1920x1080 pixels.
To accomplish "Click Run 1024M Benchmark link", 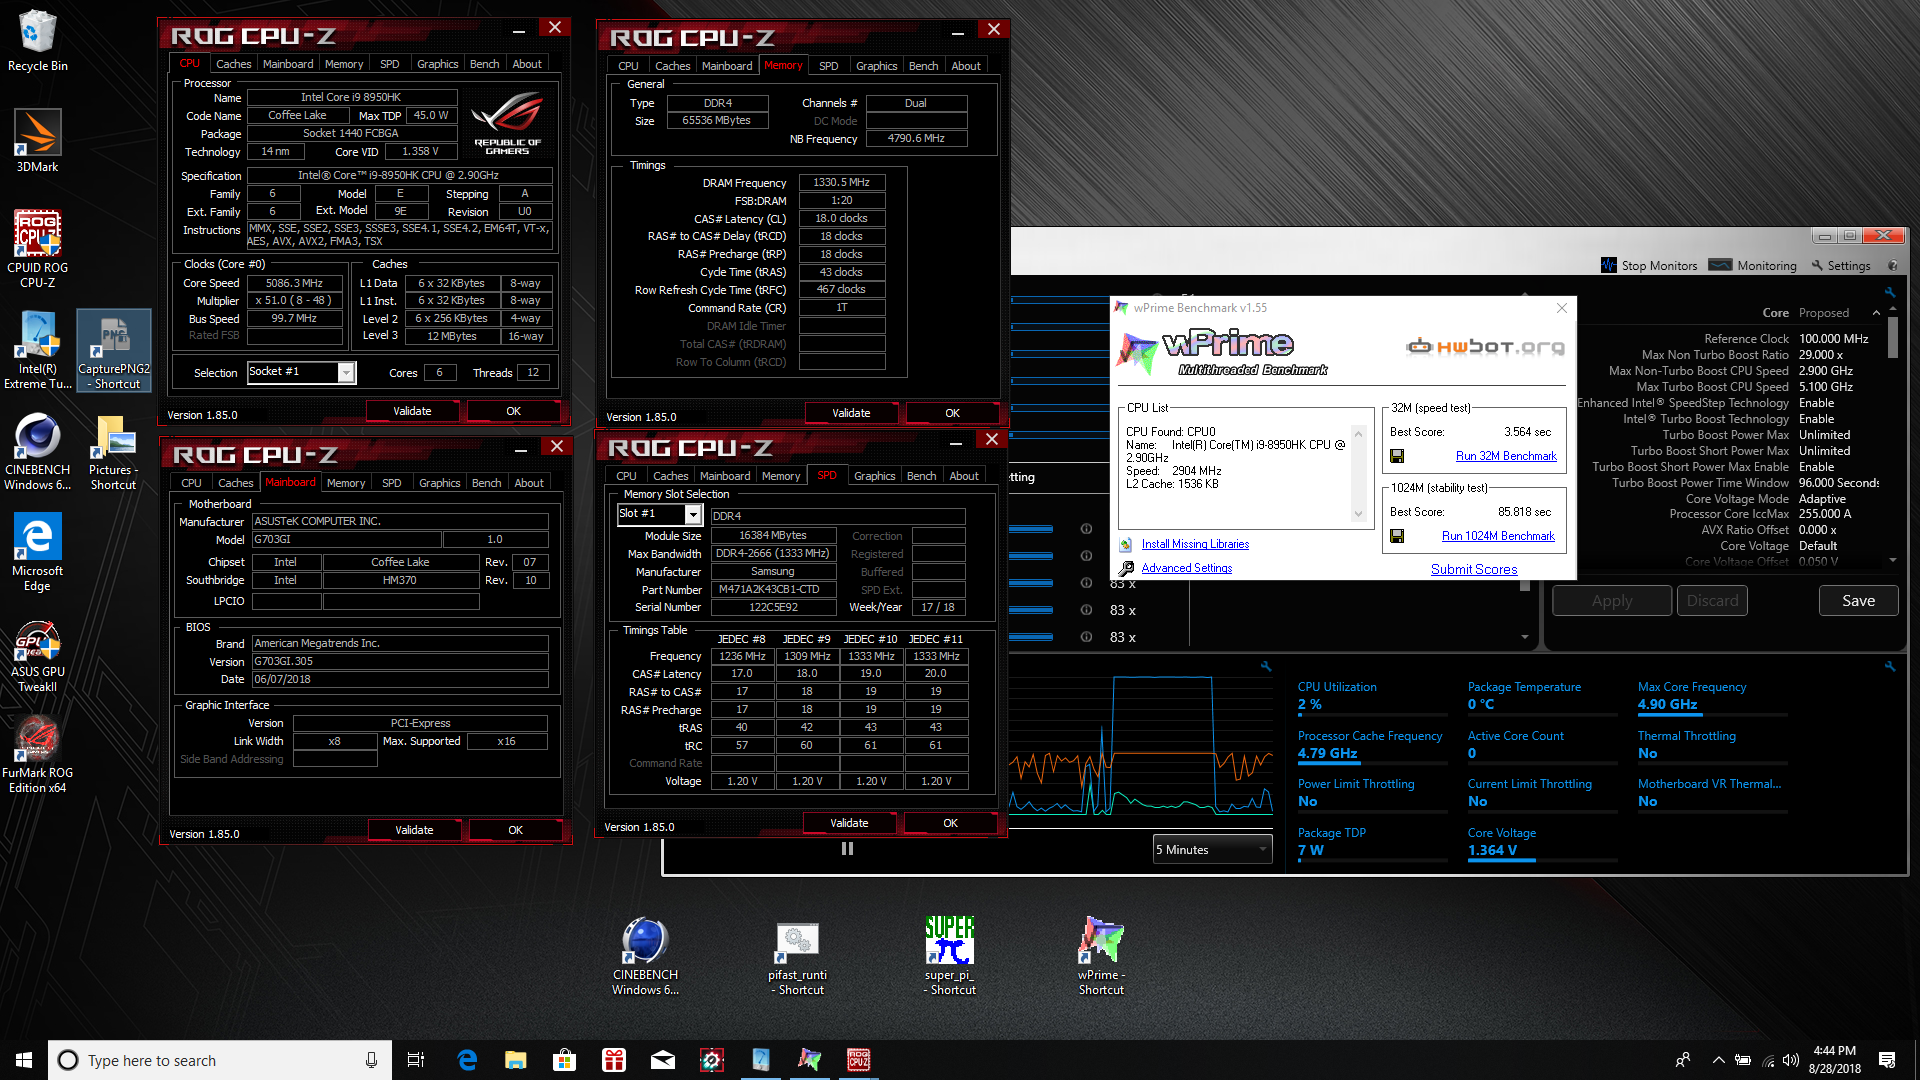I will [1498, 536].
